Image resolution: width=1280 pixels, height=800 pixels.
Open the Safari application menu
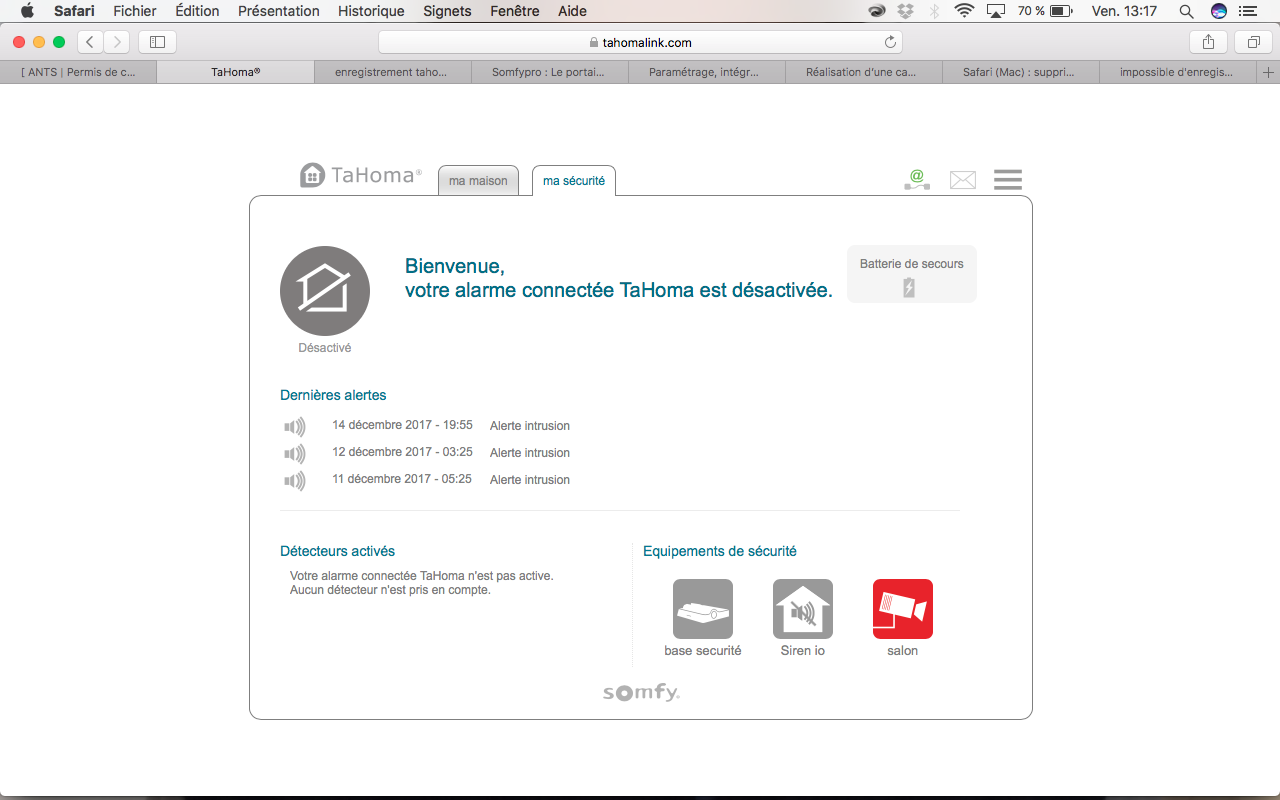(74, 11)
